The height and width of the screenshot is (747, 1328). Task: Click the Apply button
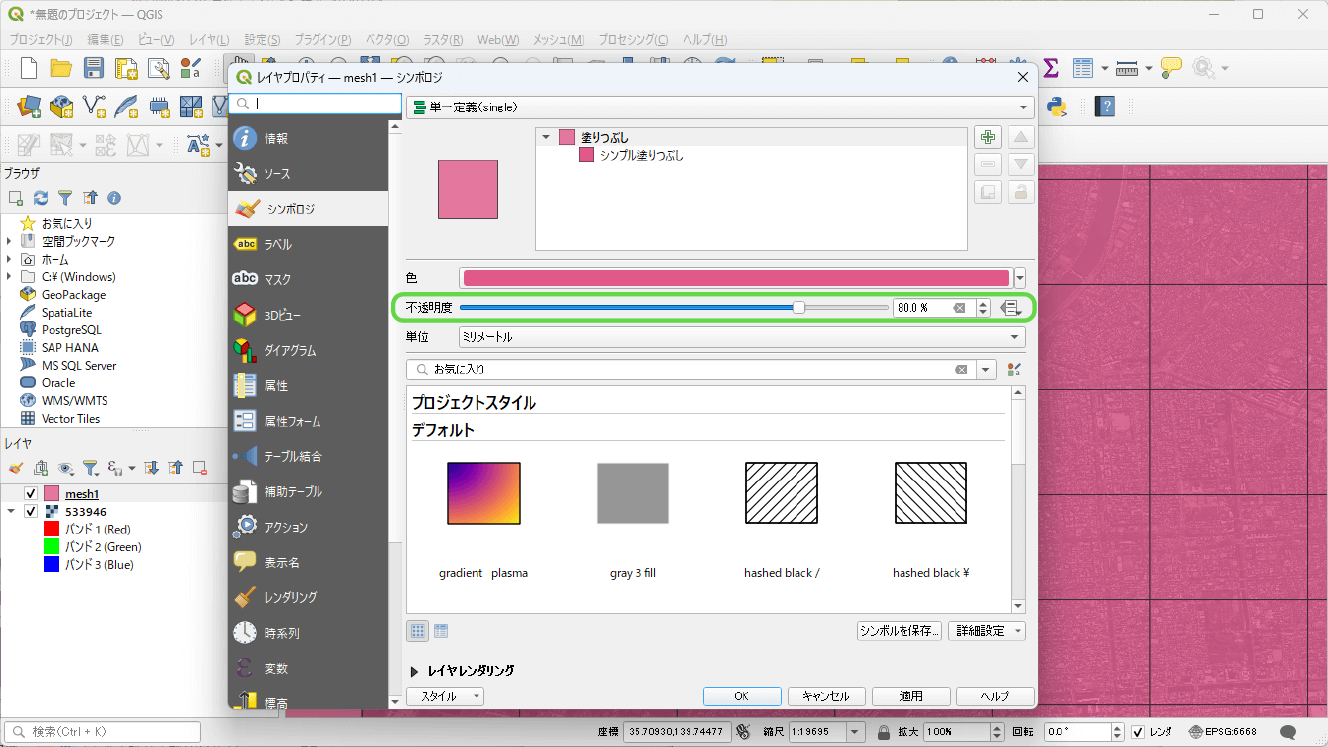tap(910, 696)
